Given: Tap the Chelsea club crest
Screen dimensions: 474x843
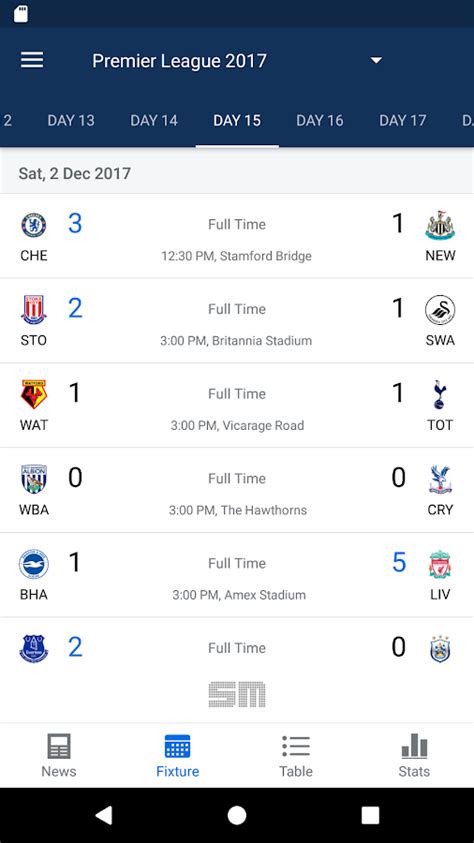Looking at the screenshot, I should pos(34,225).
